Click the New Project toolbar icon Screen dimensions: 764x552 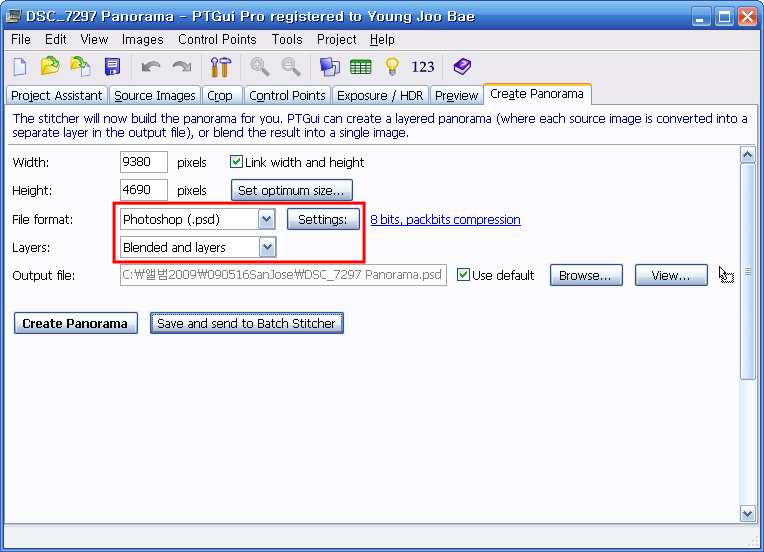20,67
